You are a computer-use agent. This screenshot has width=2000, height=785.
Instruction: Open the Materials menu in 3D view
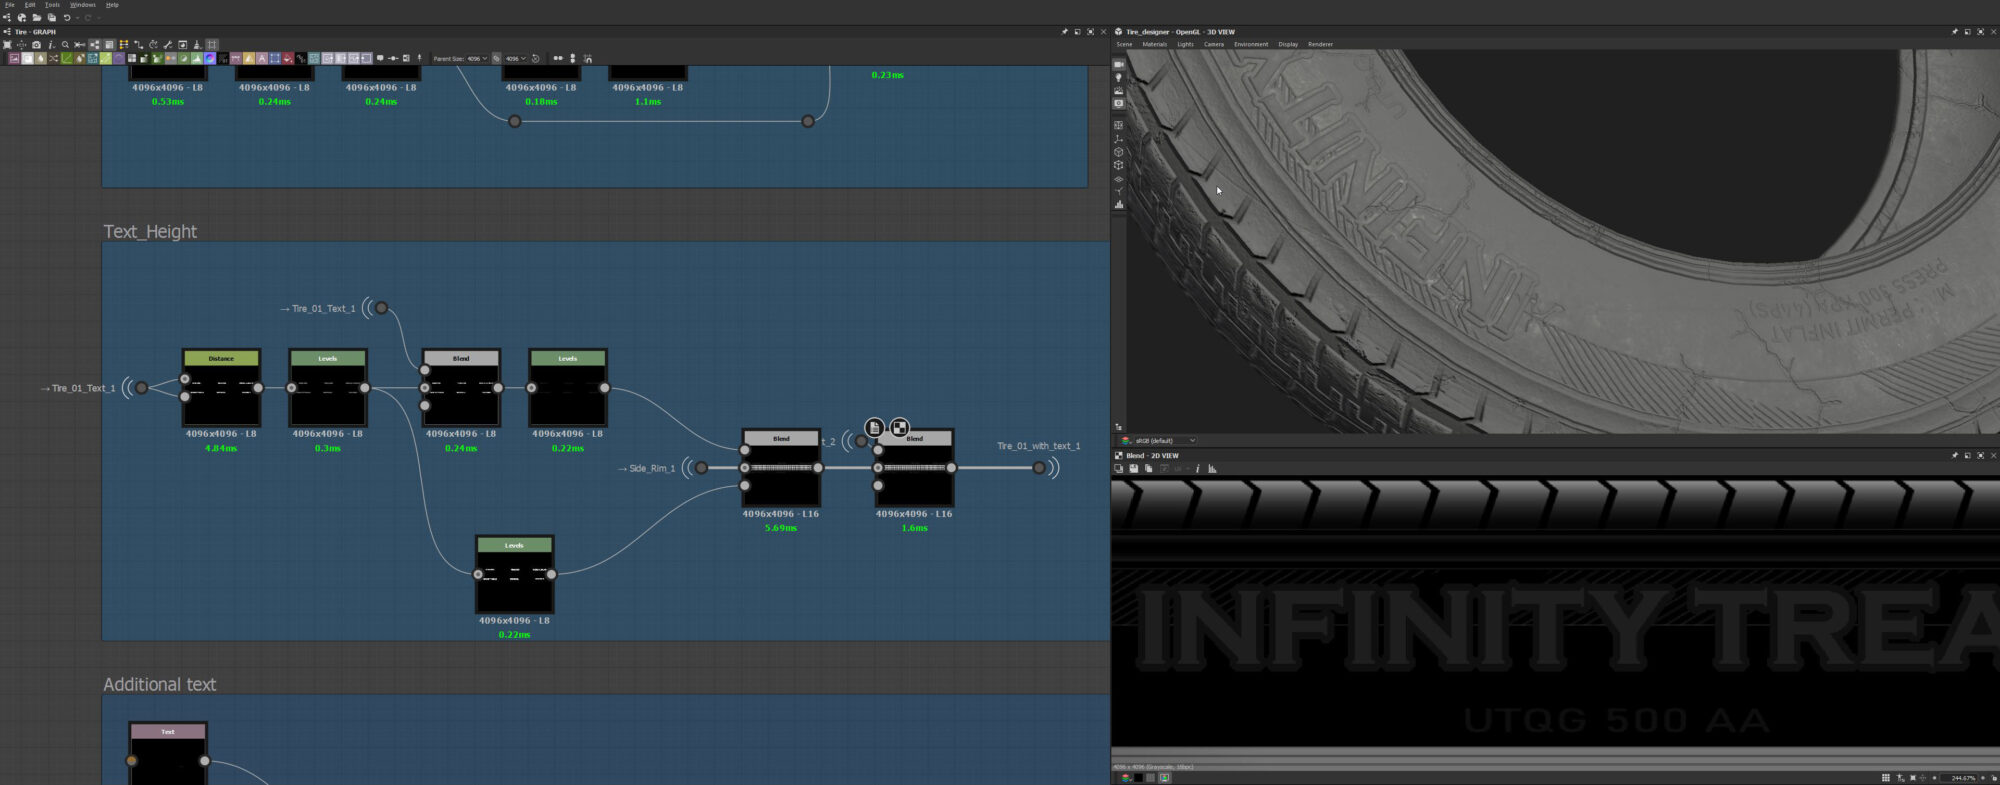pyautogui.click(x=1154, y=44)
